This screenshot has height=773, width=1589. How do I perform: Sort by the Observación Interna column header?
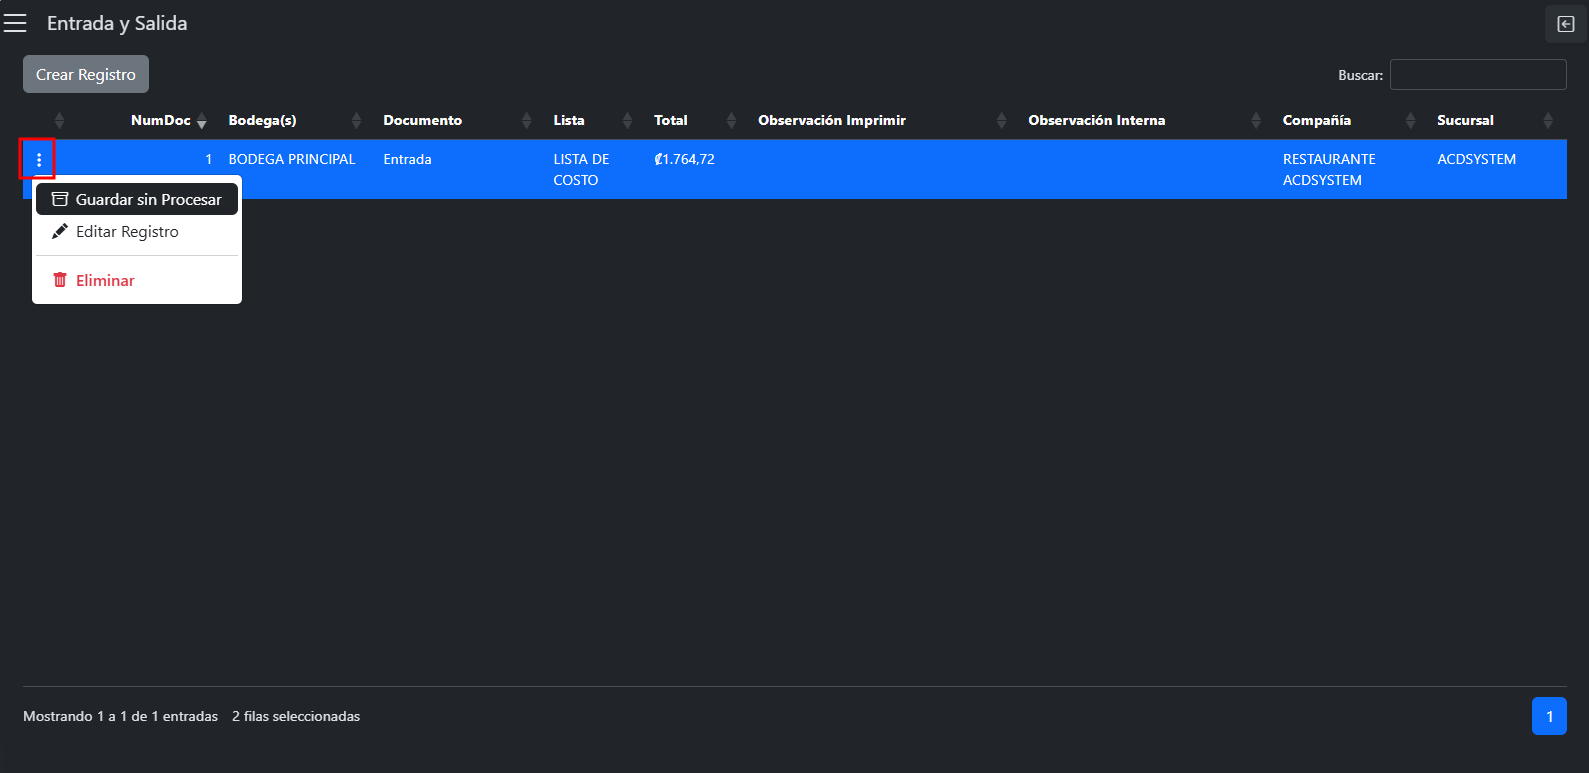(1096, 121)
